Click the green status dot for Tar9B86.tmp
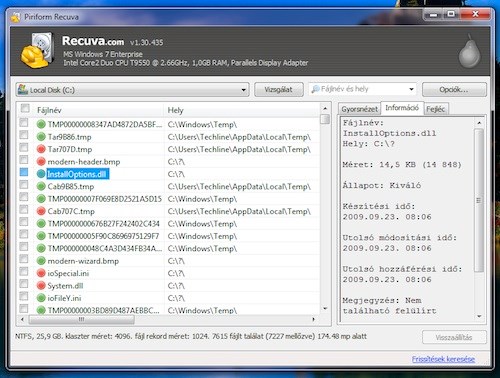Image resolution: width=500 pixels, height=378 pixels. [41, 137]
